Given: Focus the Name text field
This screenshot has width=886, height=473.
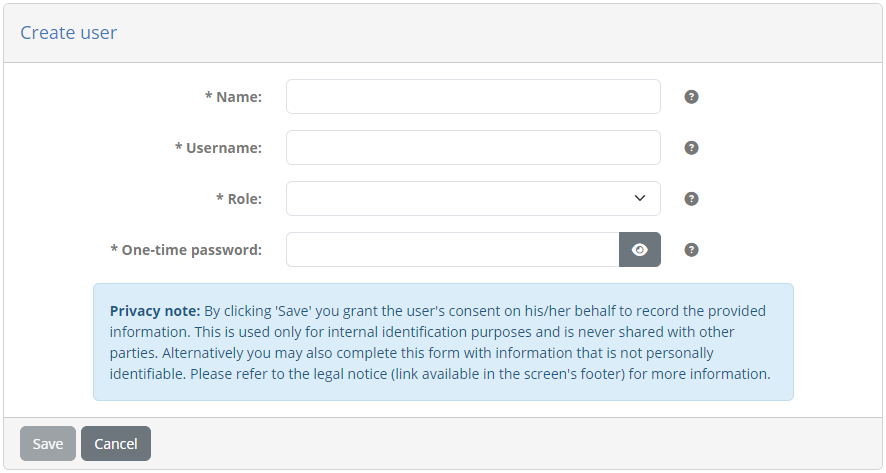Looking at the screenshot, I should click(x=473, y=97).
